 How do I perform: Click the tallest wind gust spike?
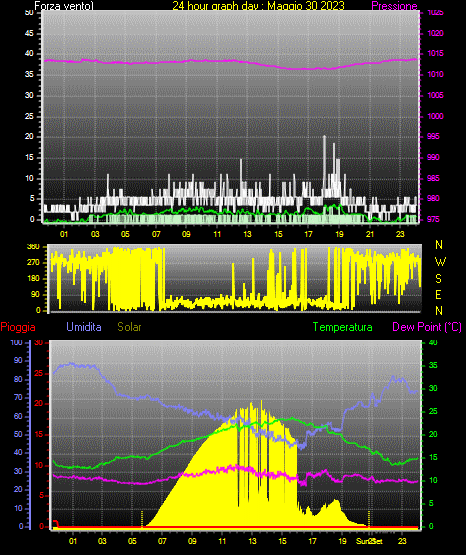[324, 163]
